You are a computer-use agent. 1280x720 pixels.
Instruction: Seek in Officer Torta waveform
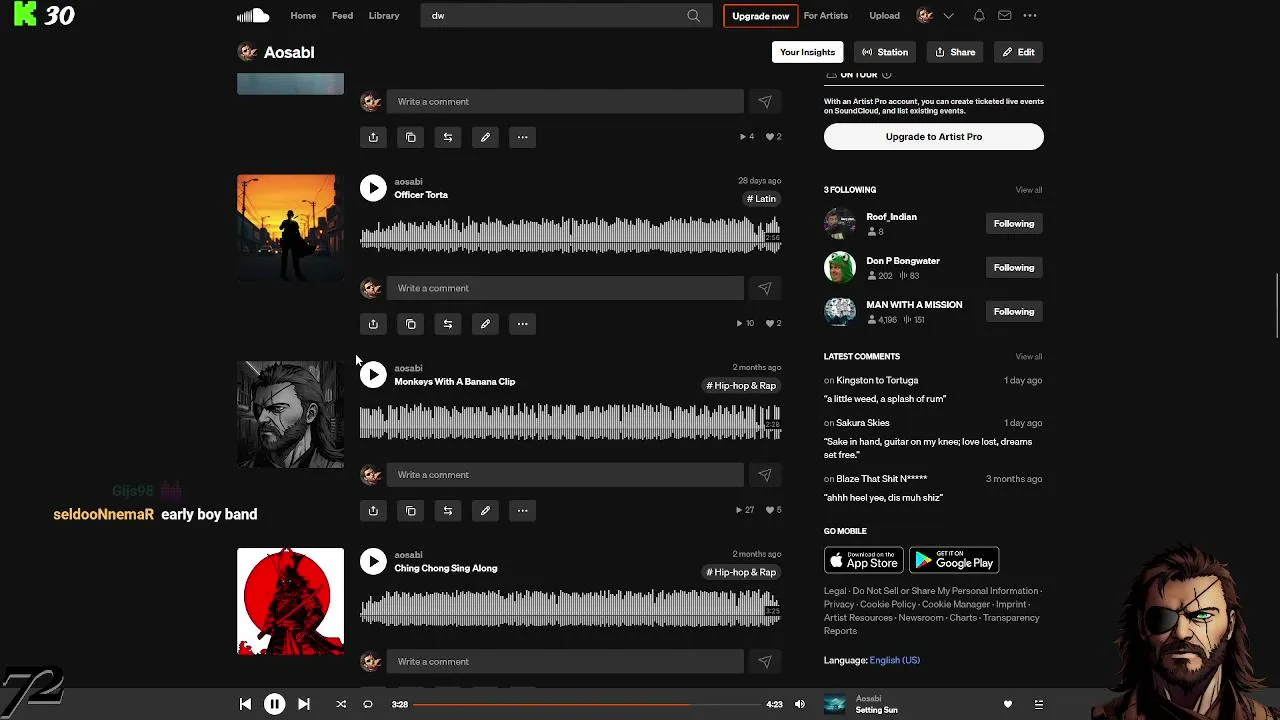point(570,236)
